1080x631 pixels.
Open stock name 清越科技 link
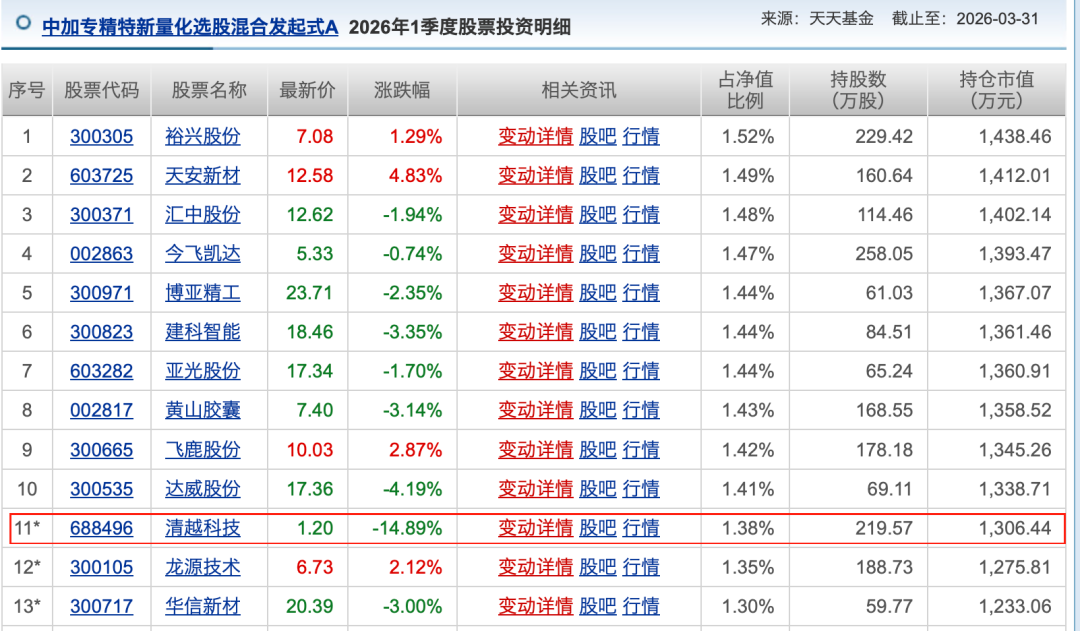click(x=202, y=528)
